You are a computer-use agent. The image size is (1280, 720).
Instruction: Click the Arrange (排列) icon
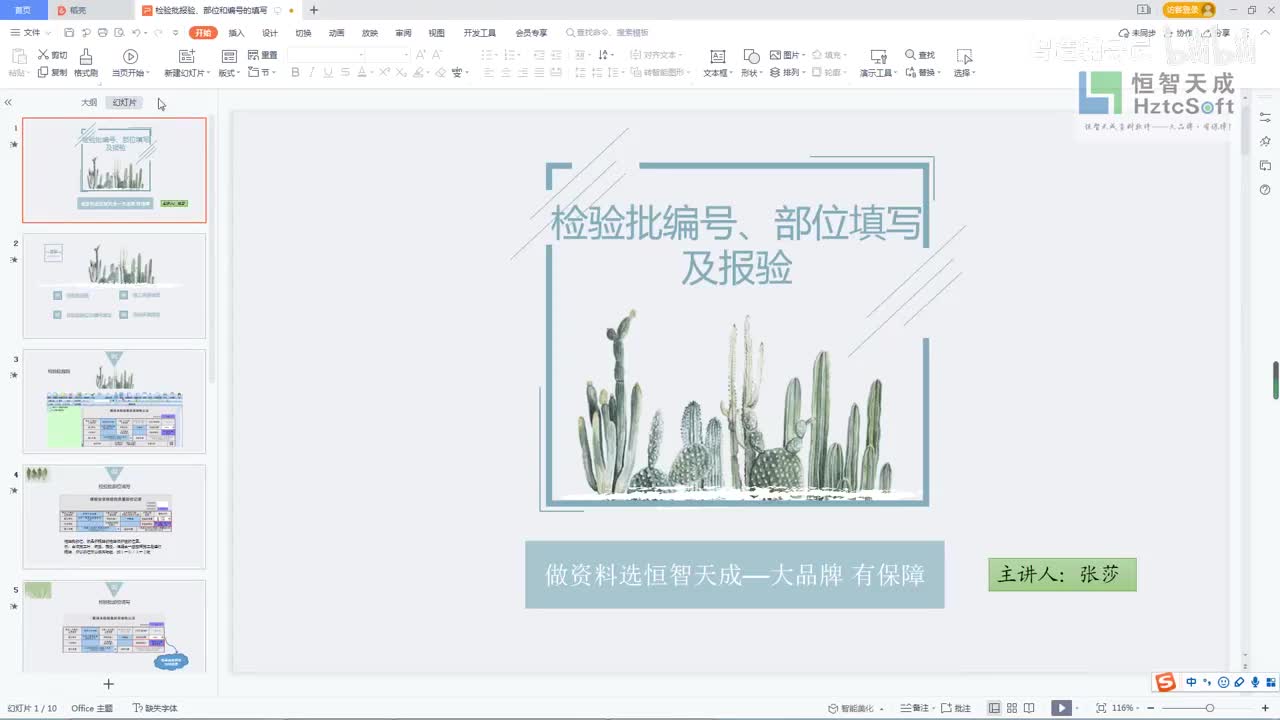point(775,72)
